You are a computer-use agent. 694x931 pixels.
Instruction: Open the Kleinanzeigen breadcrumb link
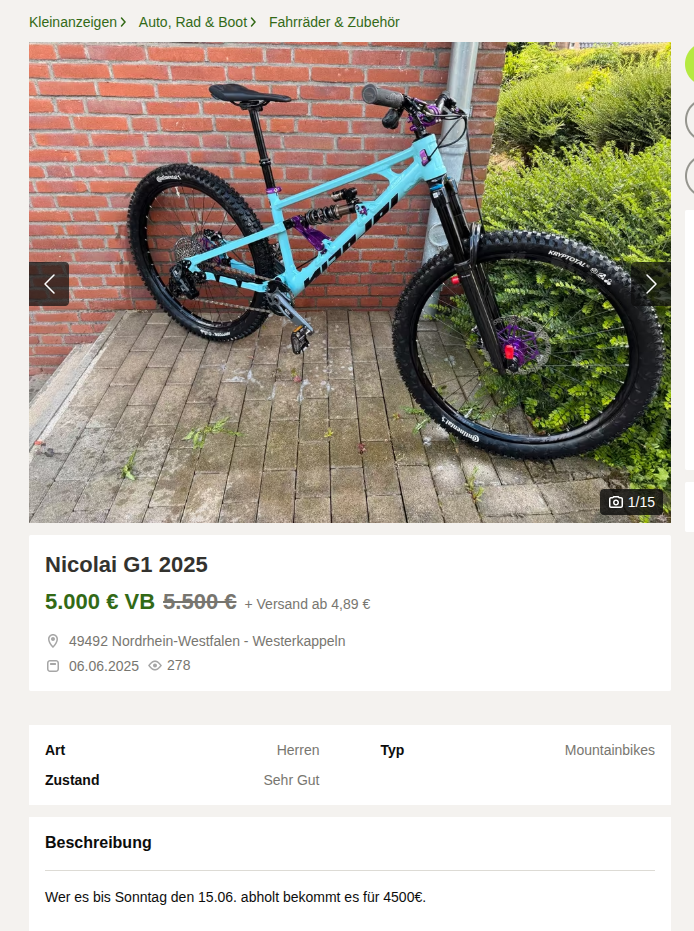pyautogui.click(x=73, y=22)
